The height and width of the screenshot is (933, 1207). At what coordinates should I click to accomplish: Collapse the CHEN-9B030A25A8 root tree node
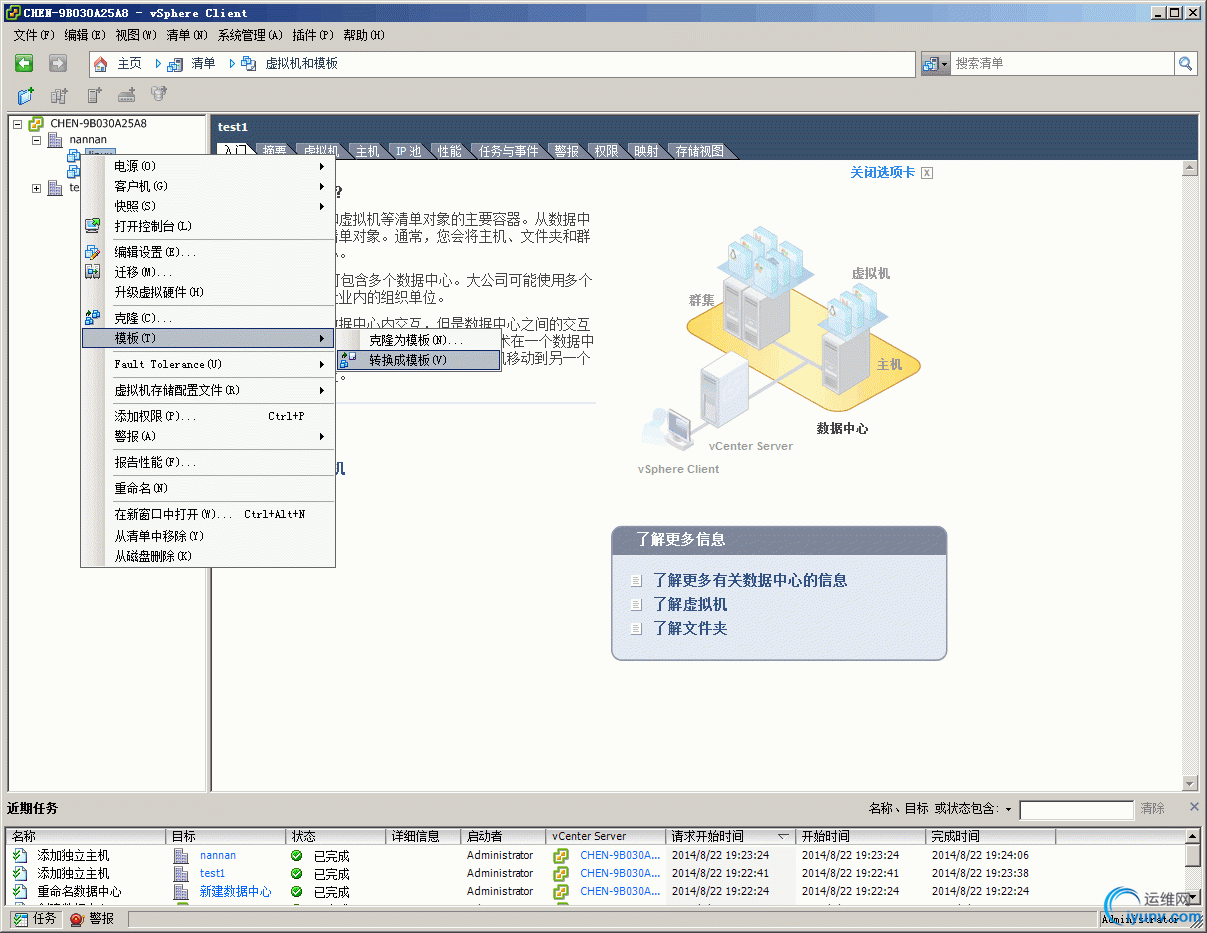point(17,124)
